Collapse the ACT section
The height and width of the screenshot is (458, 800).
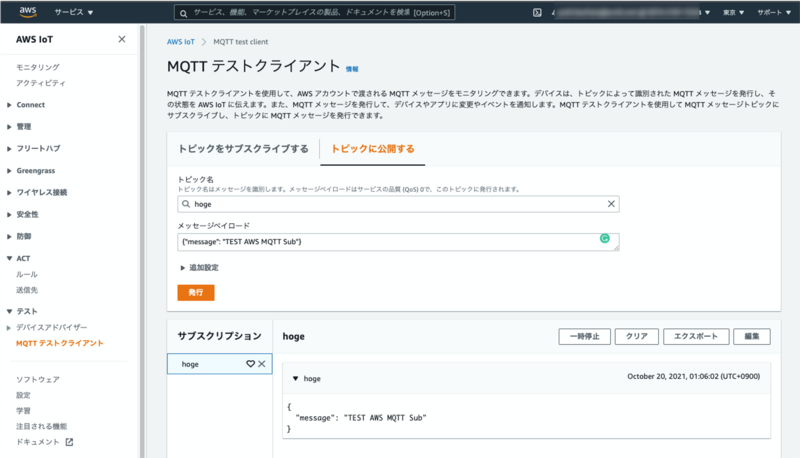[18, 258]
